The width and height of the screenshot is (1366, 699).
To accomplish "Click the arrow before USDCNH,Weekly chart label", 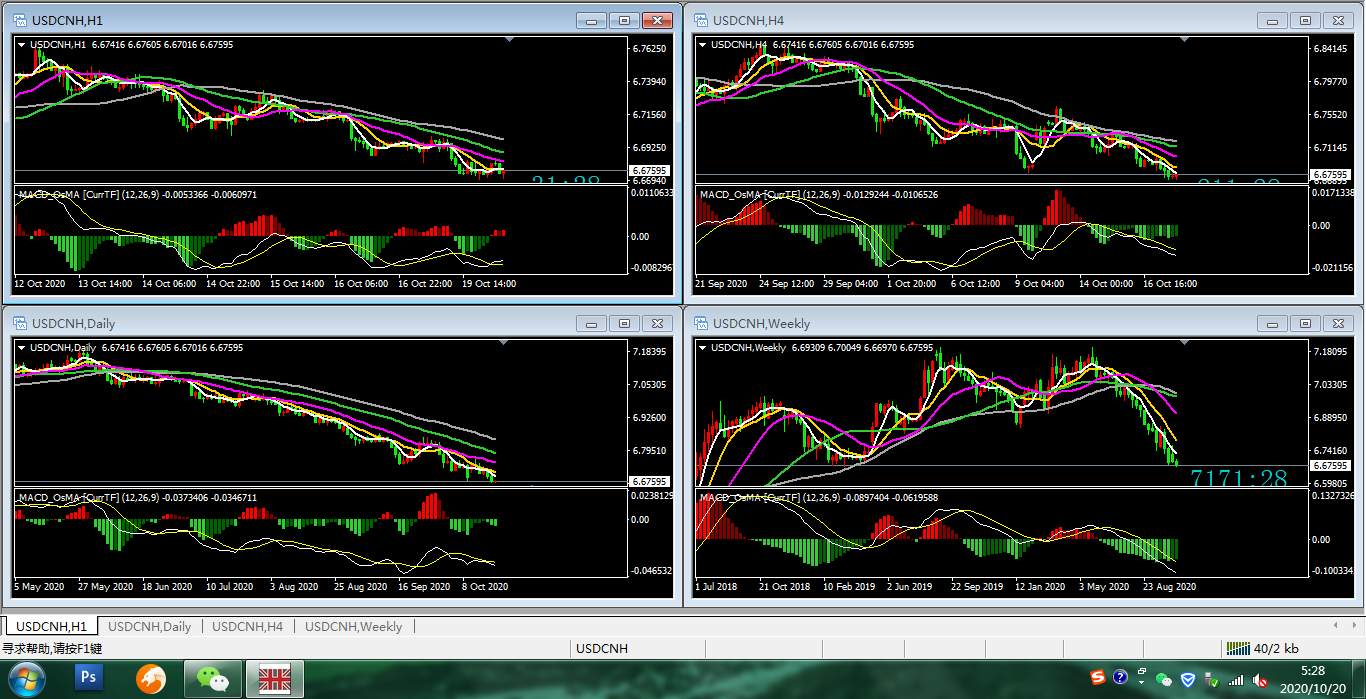I will tap(703, 347).
